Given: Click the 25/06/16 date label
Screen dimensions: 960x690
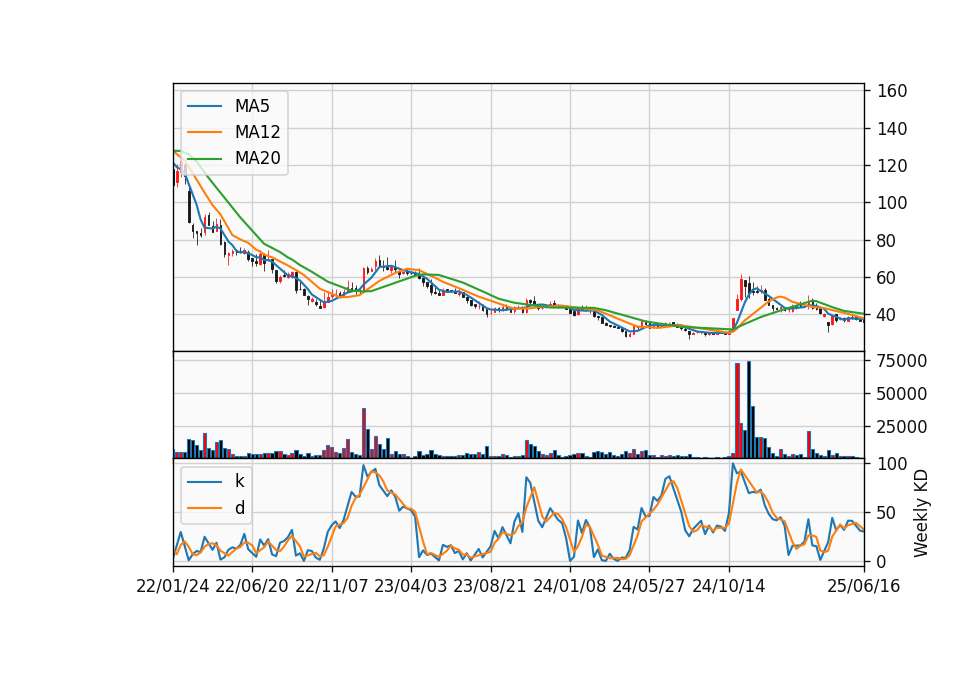Looking at the screenshot, I should pyautogui.click(x=863, y=586).
